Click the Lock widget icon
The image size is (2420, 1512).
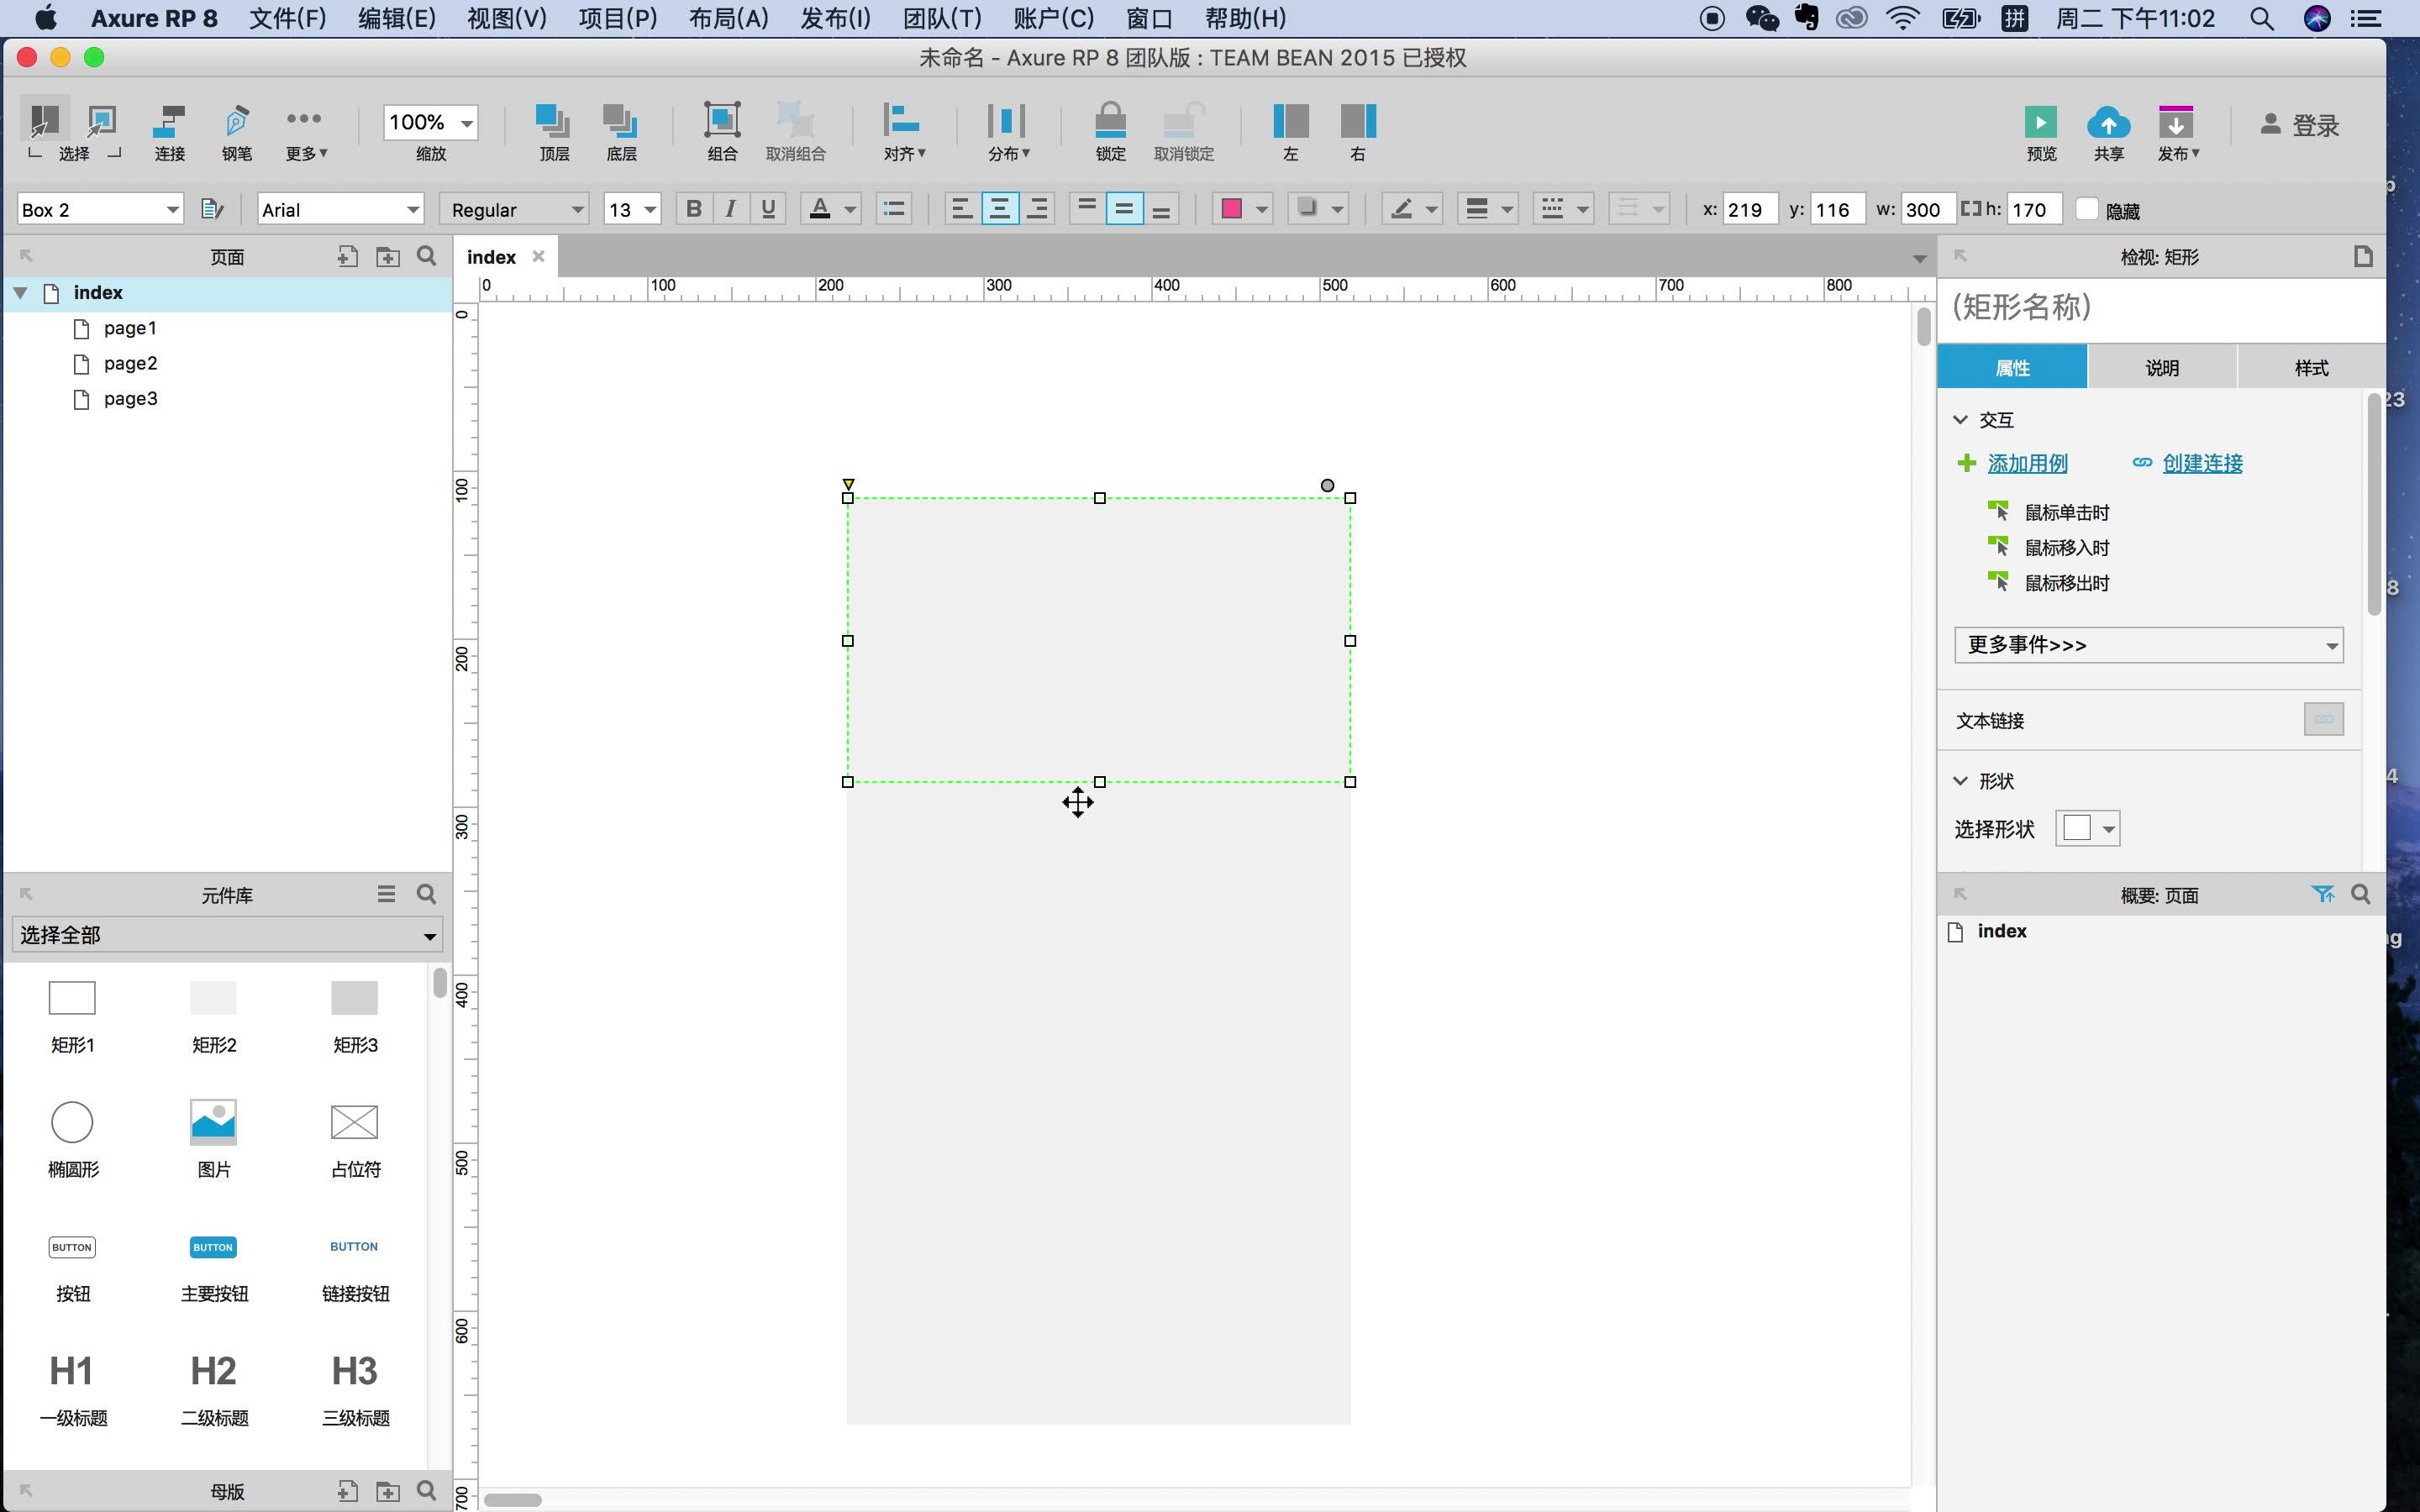1110,122
